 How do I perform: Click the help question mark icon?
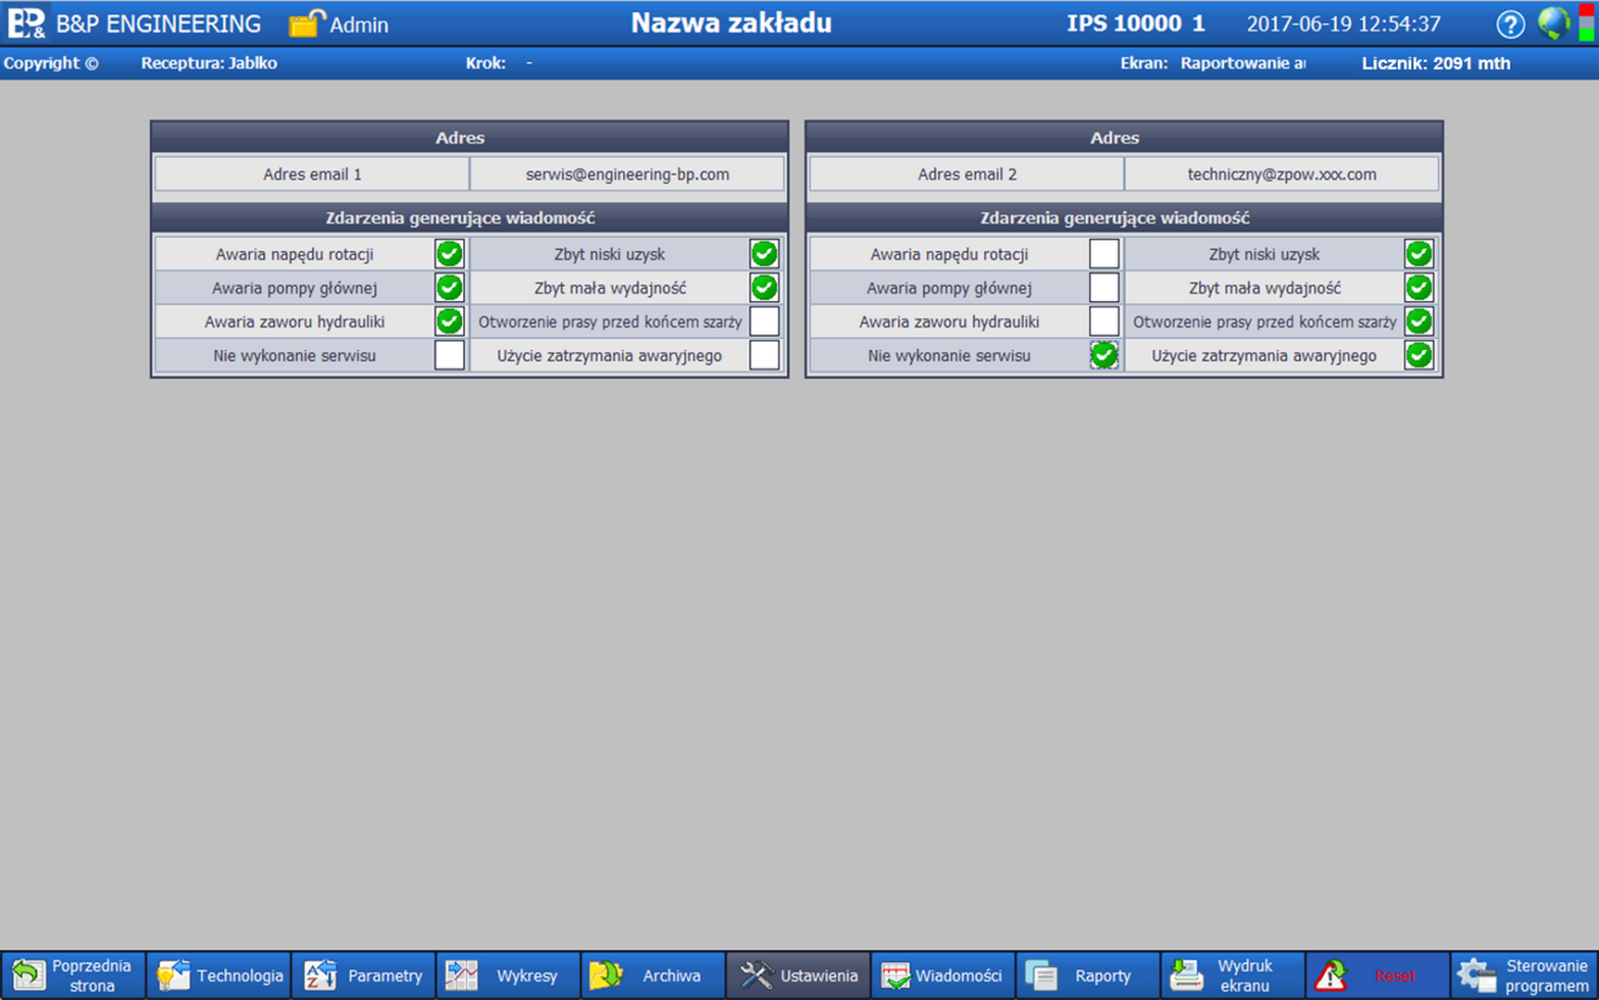pyautogui.click(x=1510, y=24)
